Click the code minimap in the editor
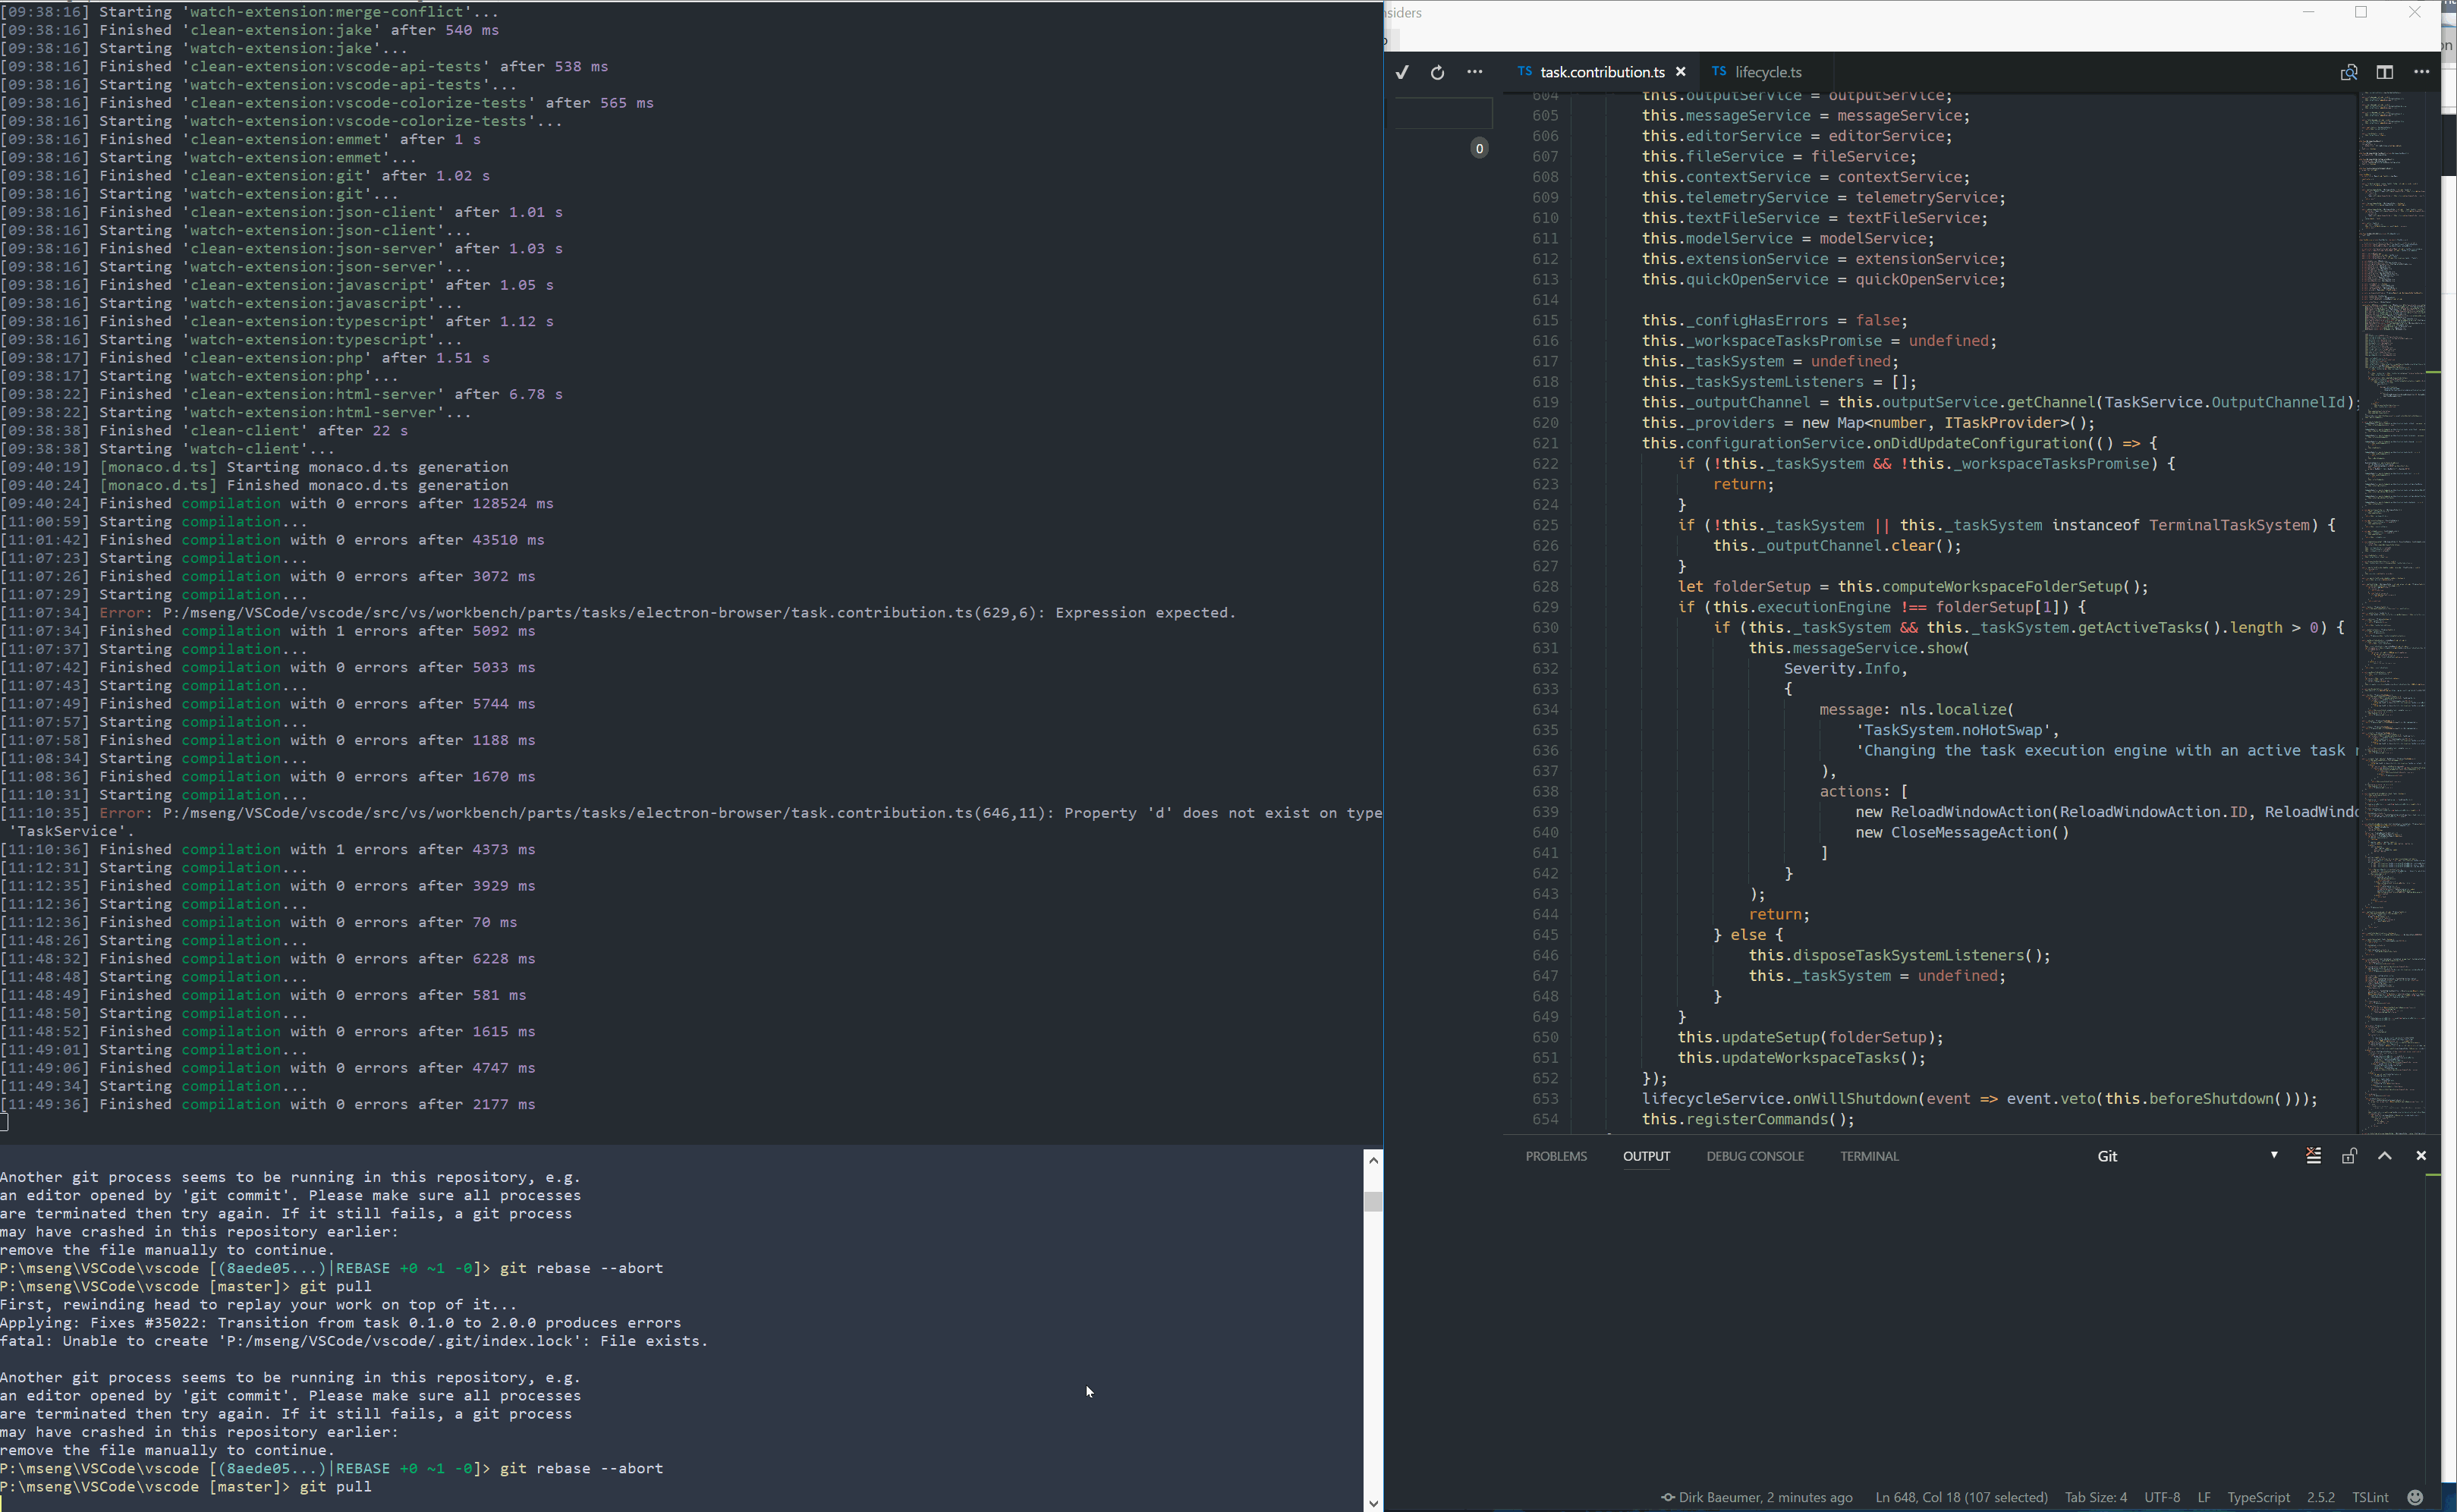Viewport: 2457px width, 1512px height. click(2394, 612)
